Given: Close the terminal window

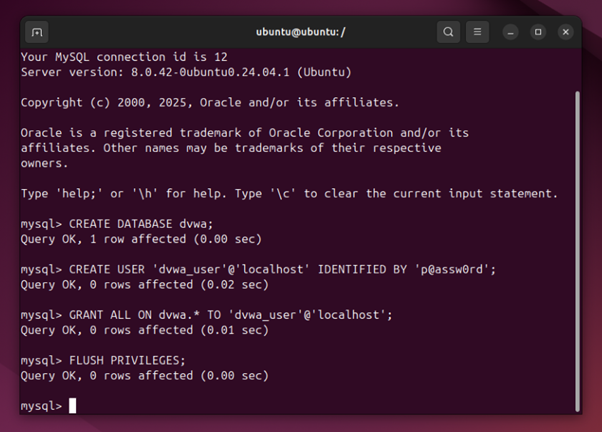Looking at the screenshot, I should [x=566, y=32].
